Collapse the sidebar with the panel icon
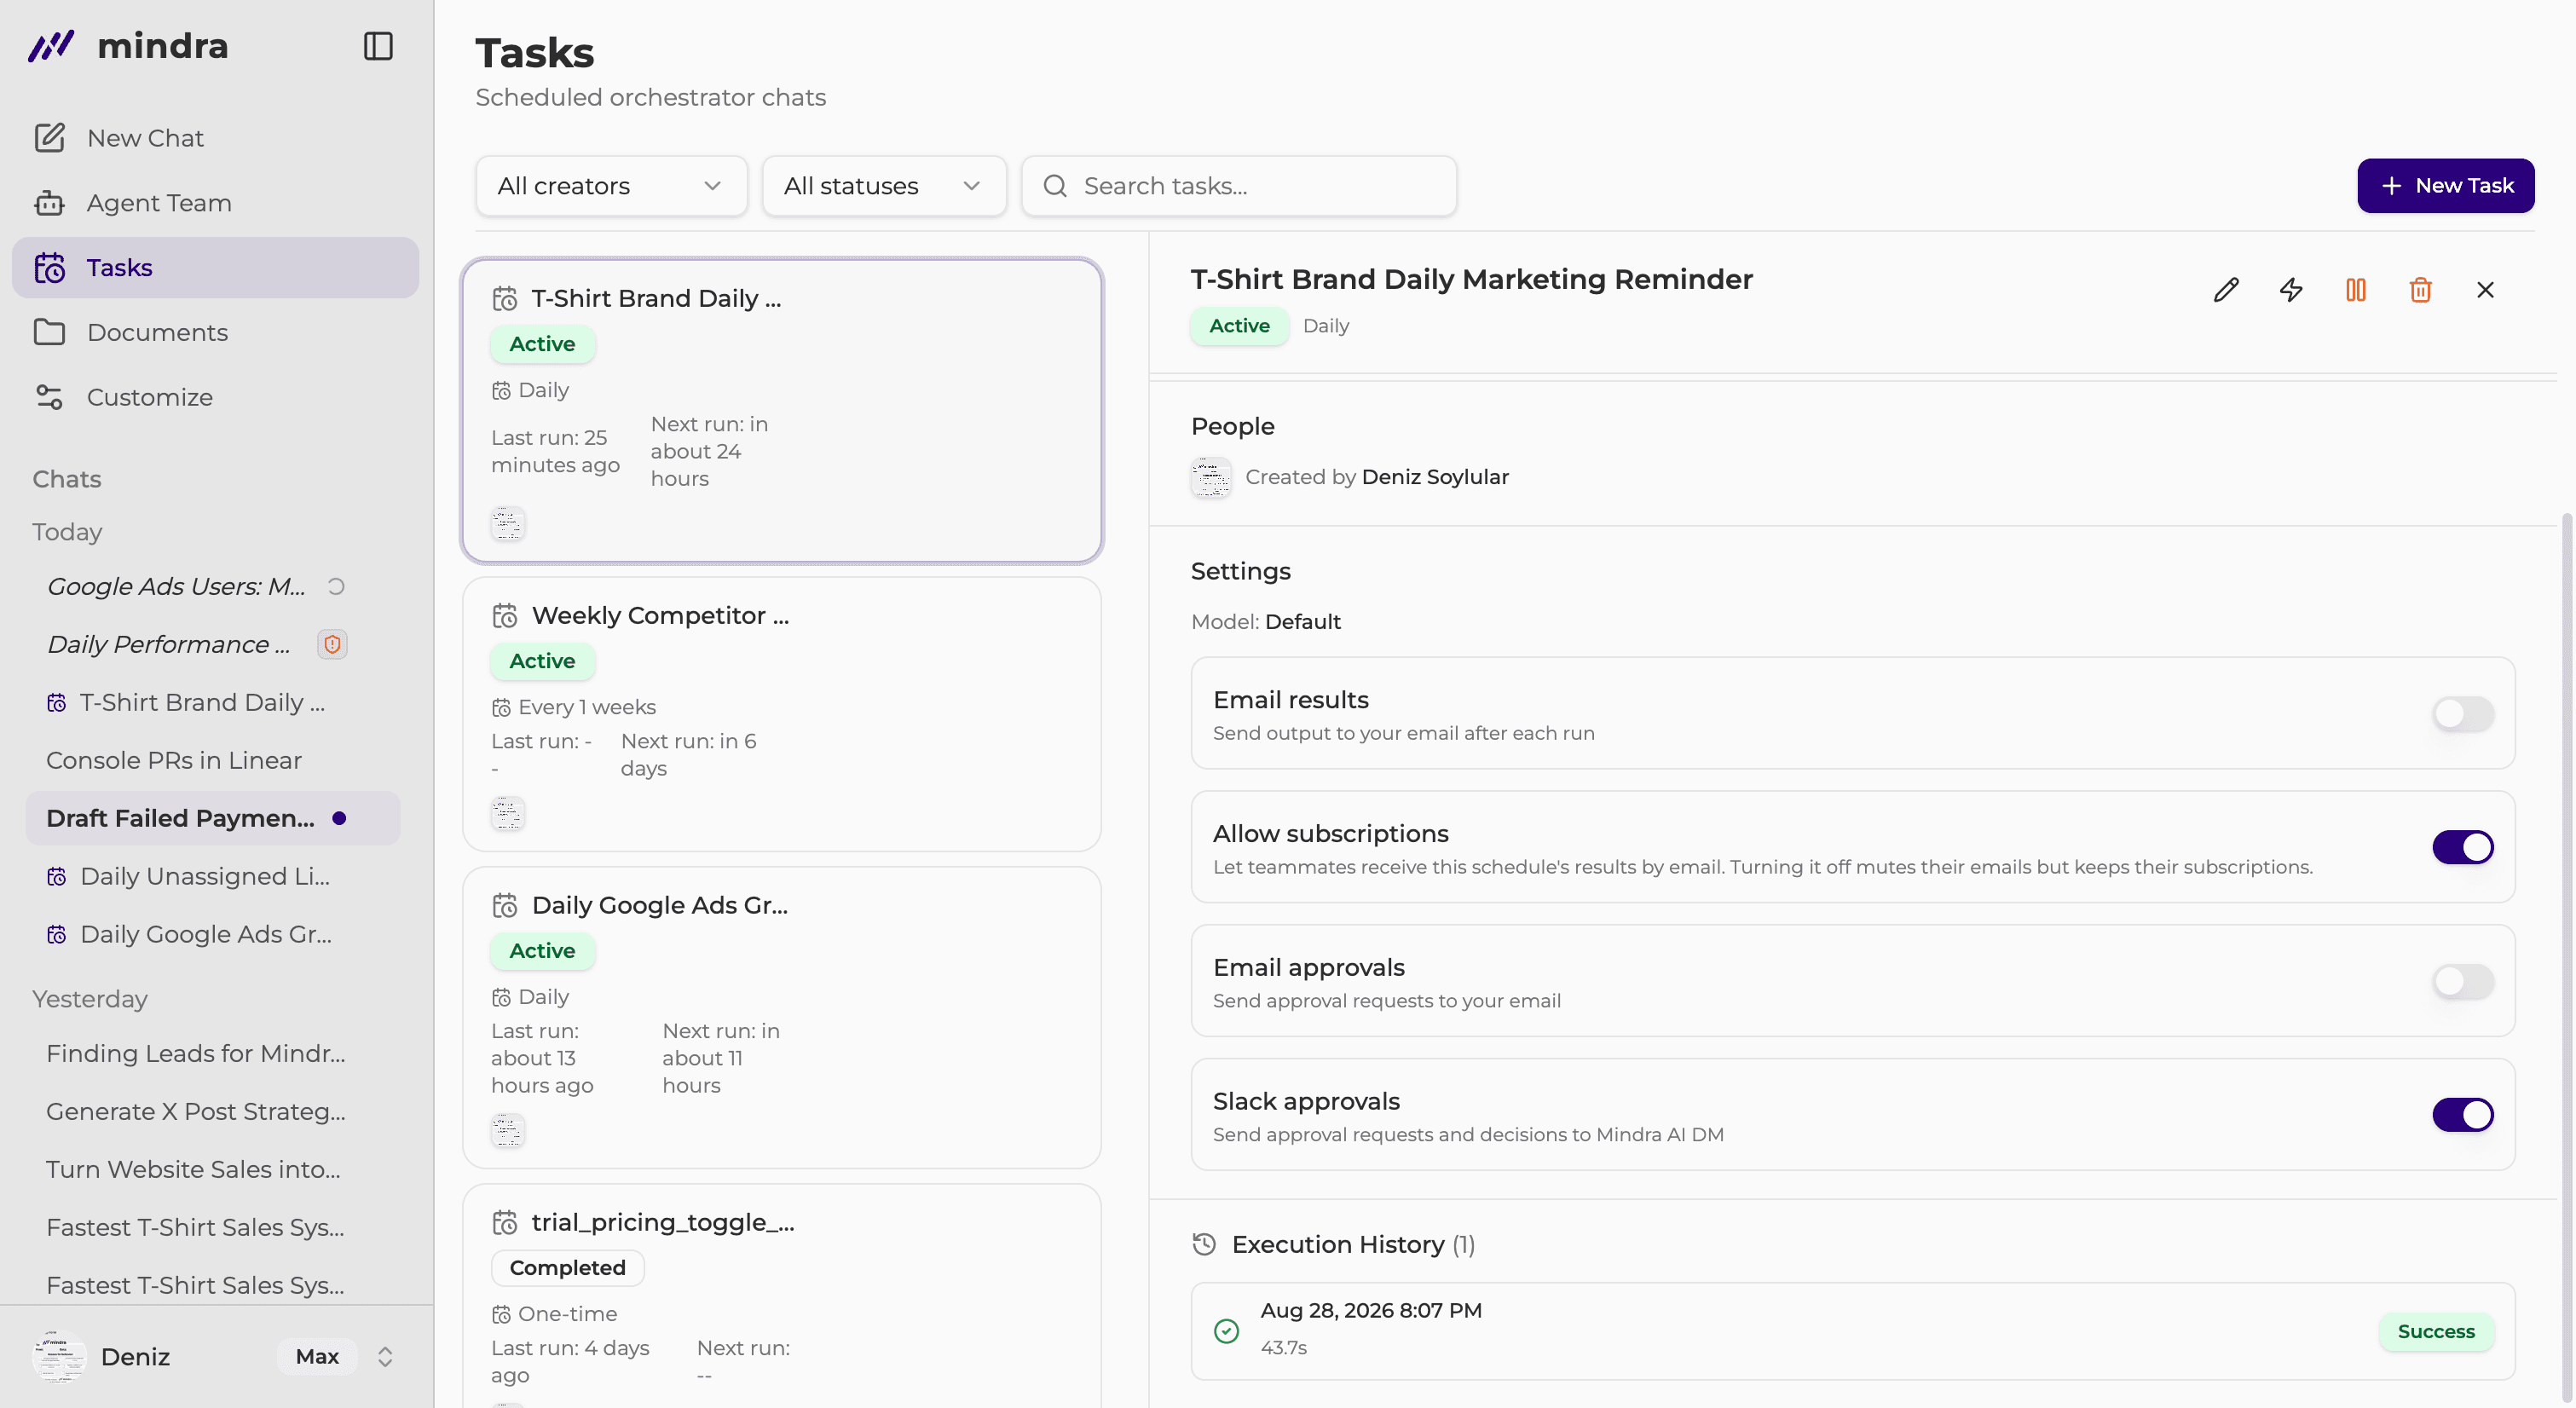 pos(378,46)
